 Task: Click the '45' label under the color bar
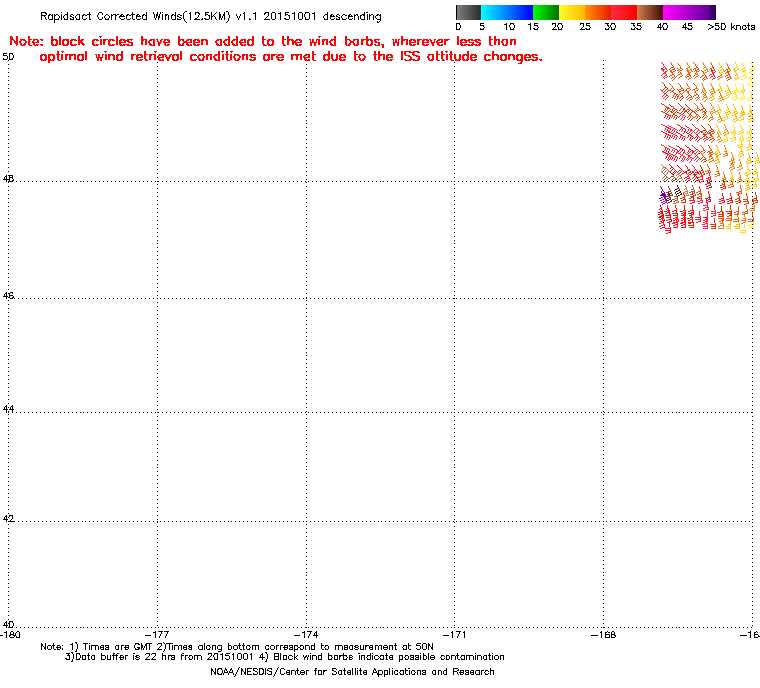tap(687, 27)
